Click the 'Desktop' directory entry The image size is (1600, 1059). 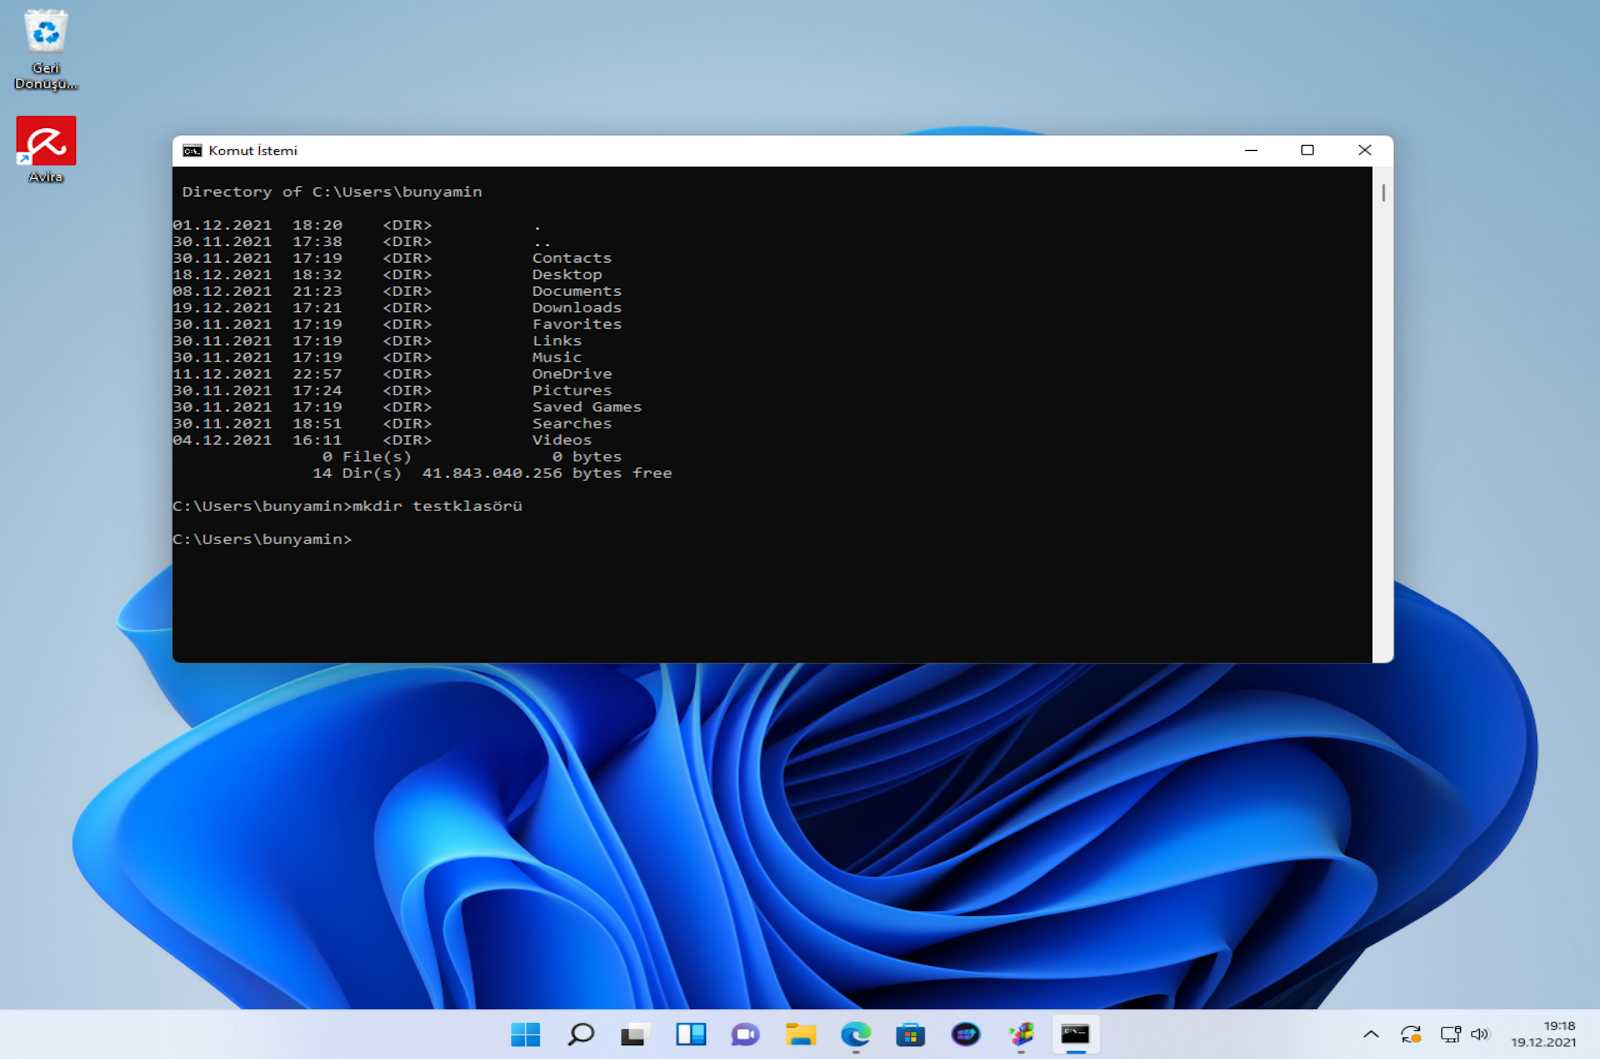[x=567, y=275]
